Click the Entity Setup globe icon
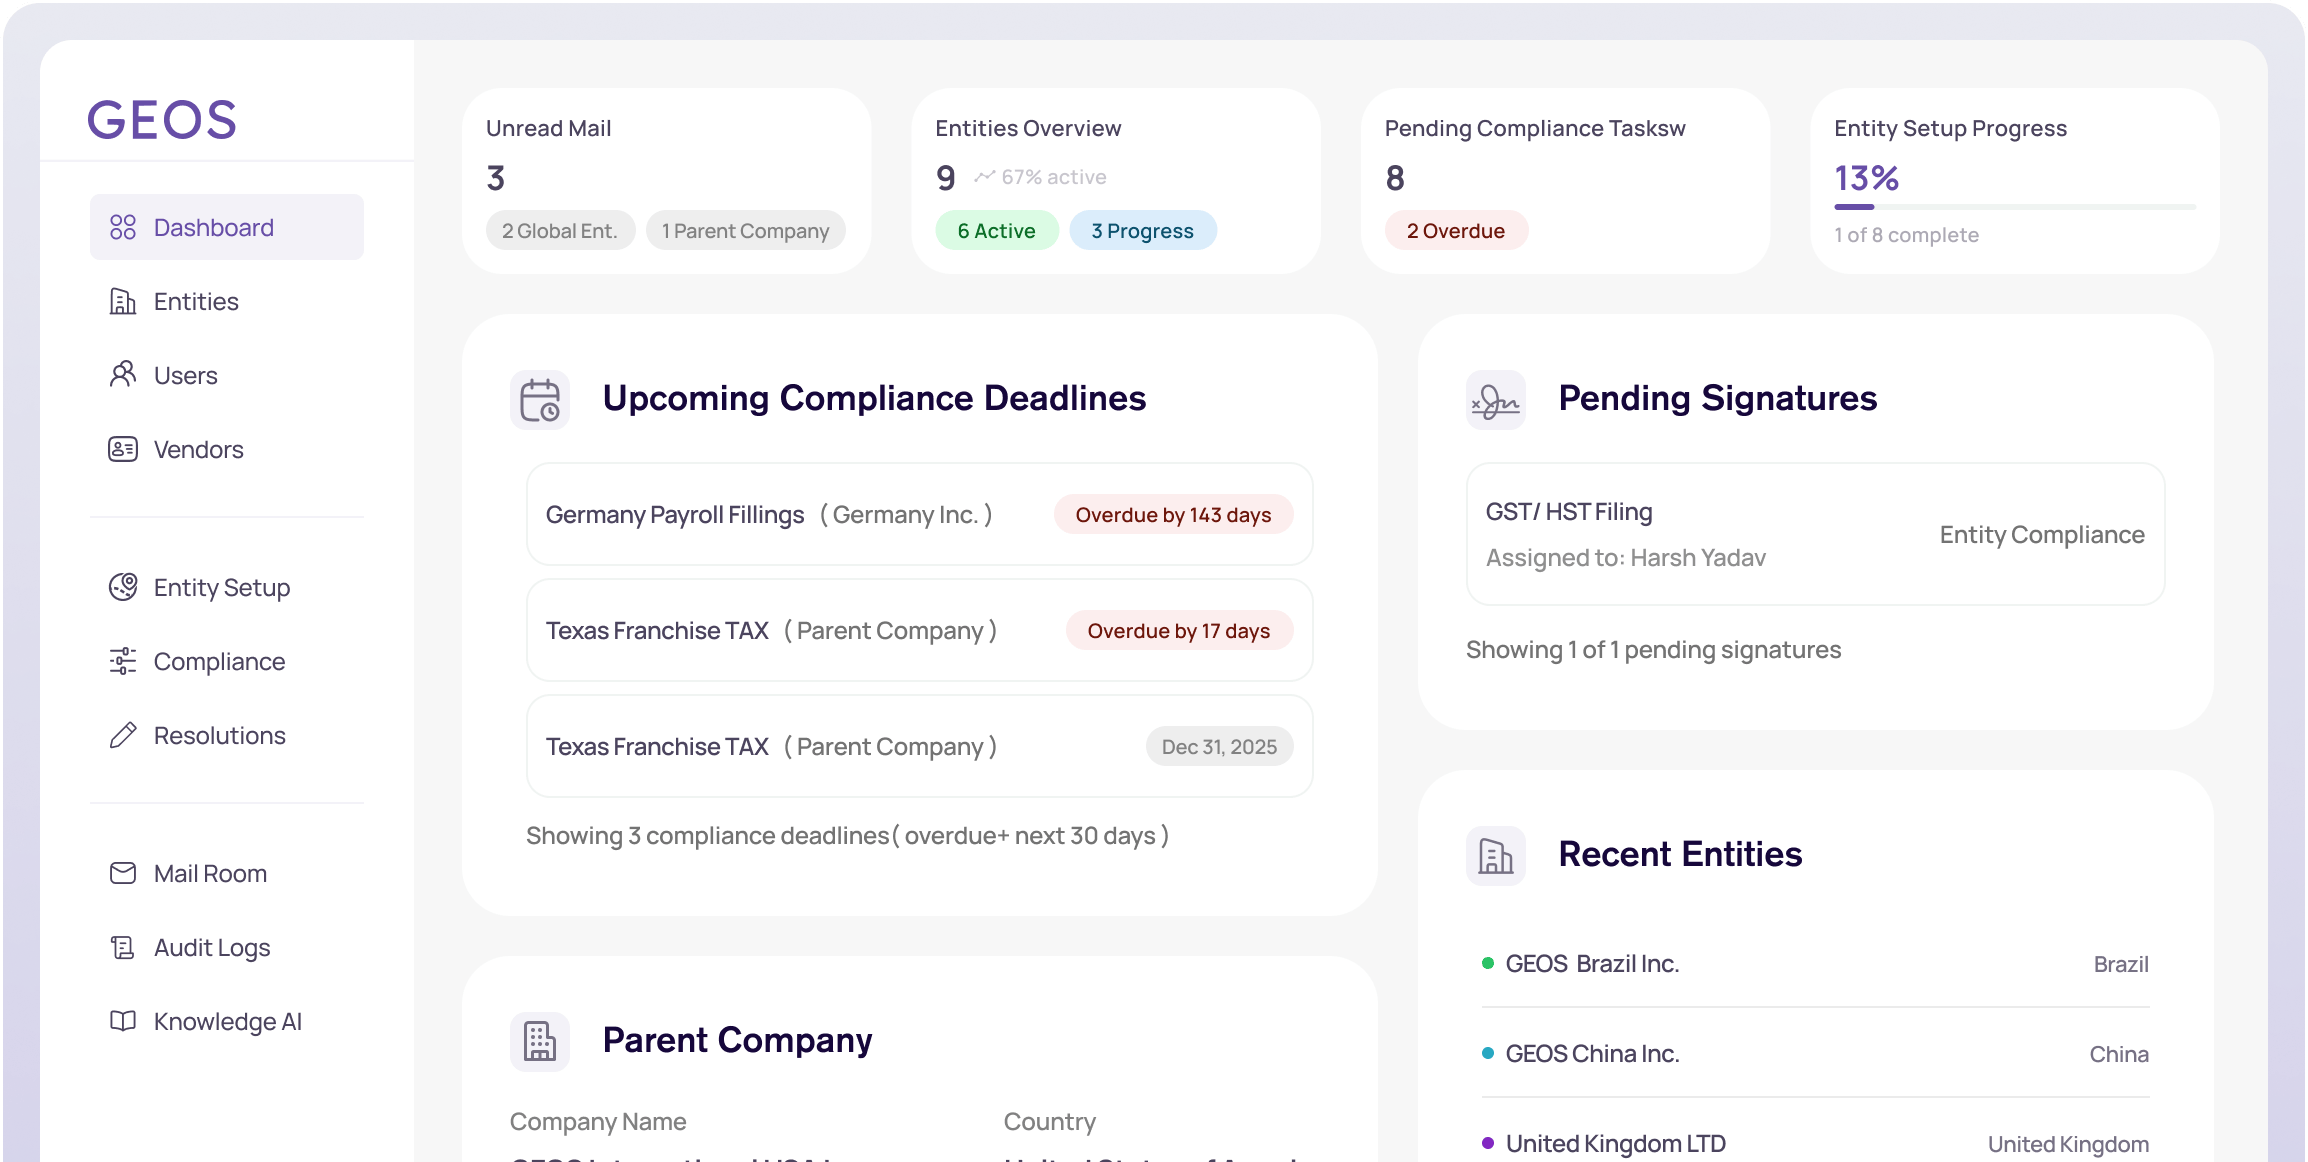The width and height of the screenshot is (2308, 1162). pyautogui.click(x=123, y=587)
